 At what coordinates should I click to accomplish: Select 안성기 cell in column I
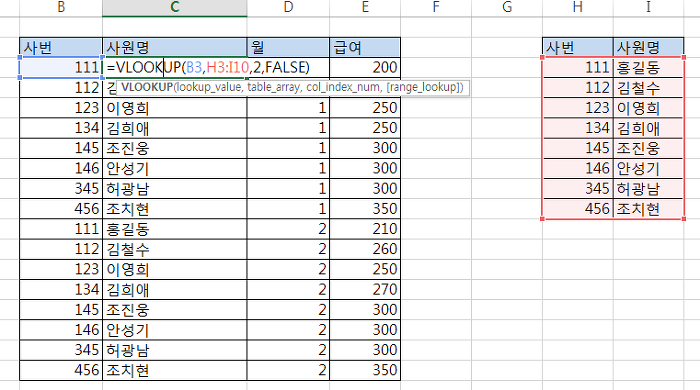tap(648, 168)
